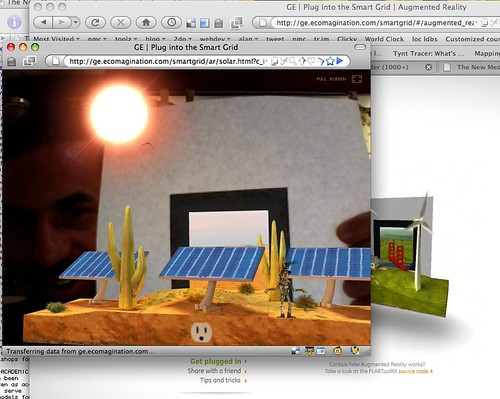This screenshot has width=500, height=399.
Task: Click the page icon beside the augmented_reality URL
Action: (x=263, y=23)
